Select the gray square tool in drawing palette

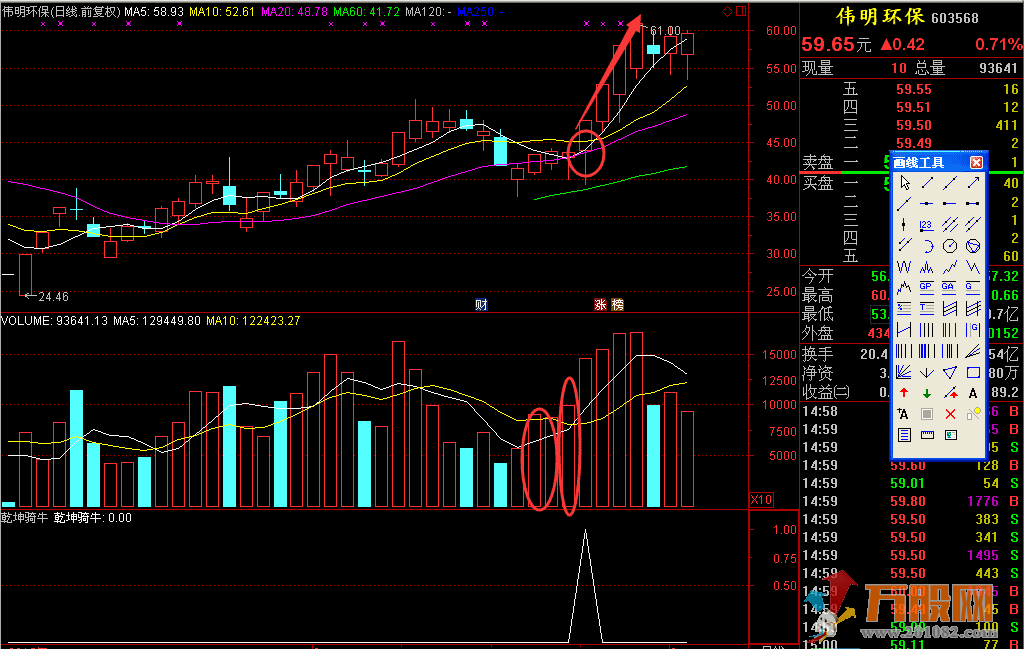927,414
